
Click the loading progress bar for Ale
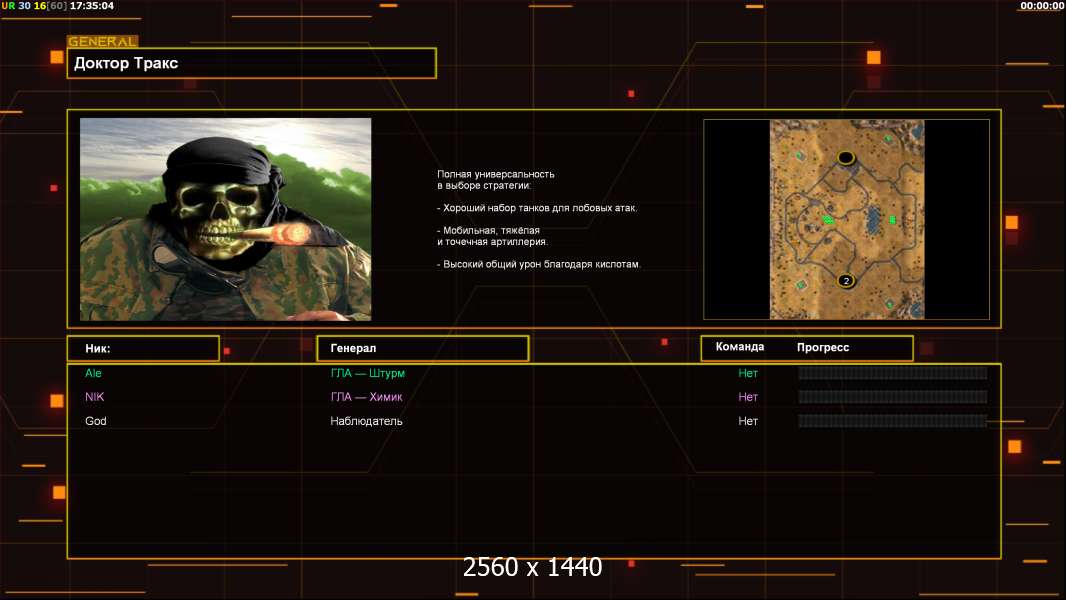[892, 373]
